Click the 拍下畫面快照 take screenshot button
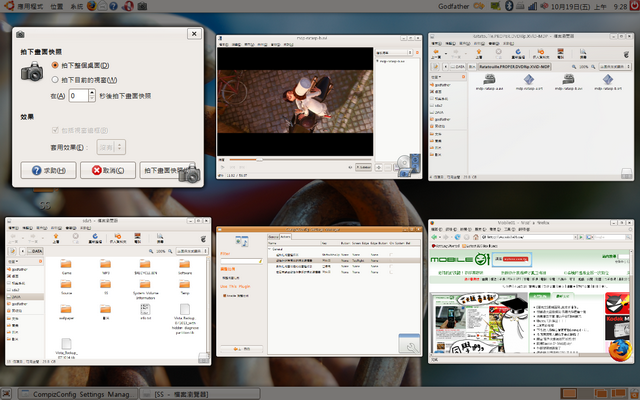 click(x=167, y=170)
